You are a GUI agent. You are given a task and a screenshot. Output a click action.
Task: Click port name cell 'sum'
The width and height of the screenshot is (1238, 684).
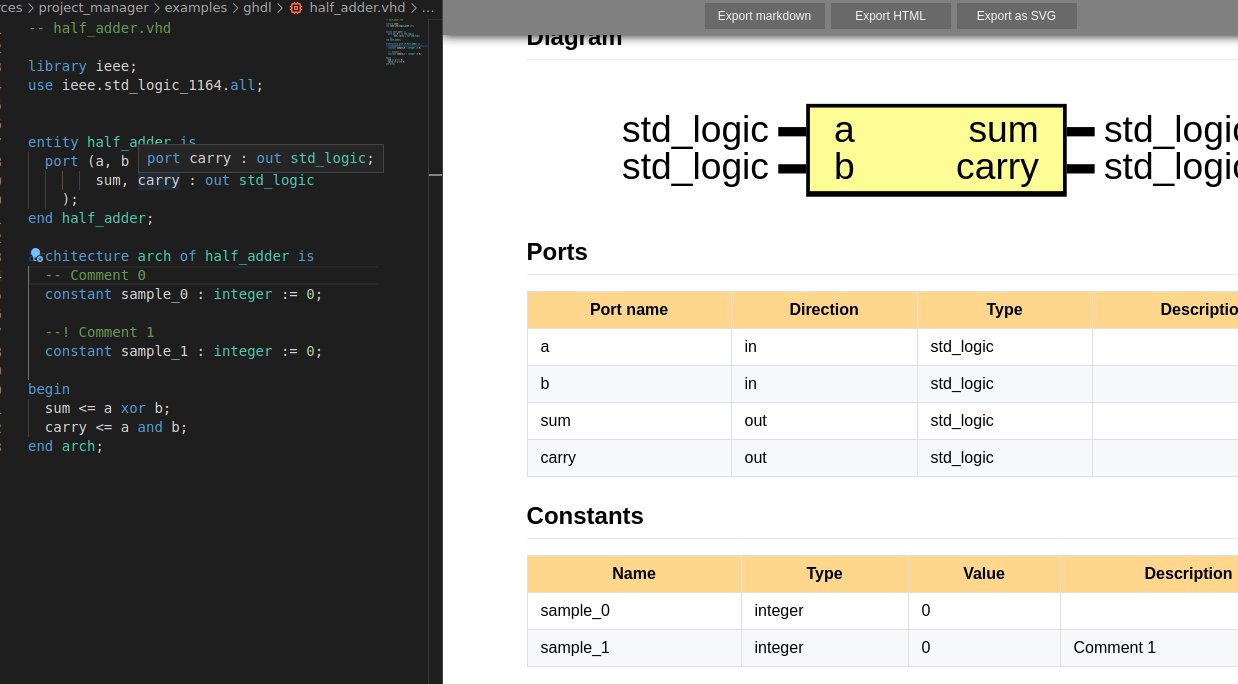click(x=629, y=421)
